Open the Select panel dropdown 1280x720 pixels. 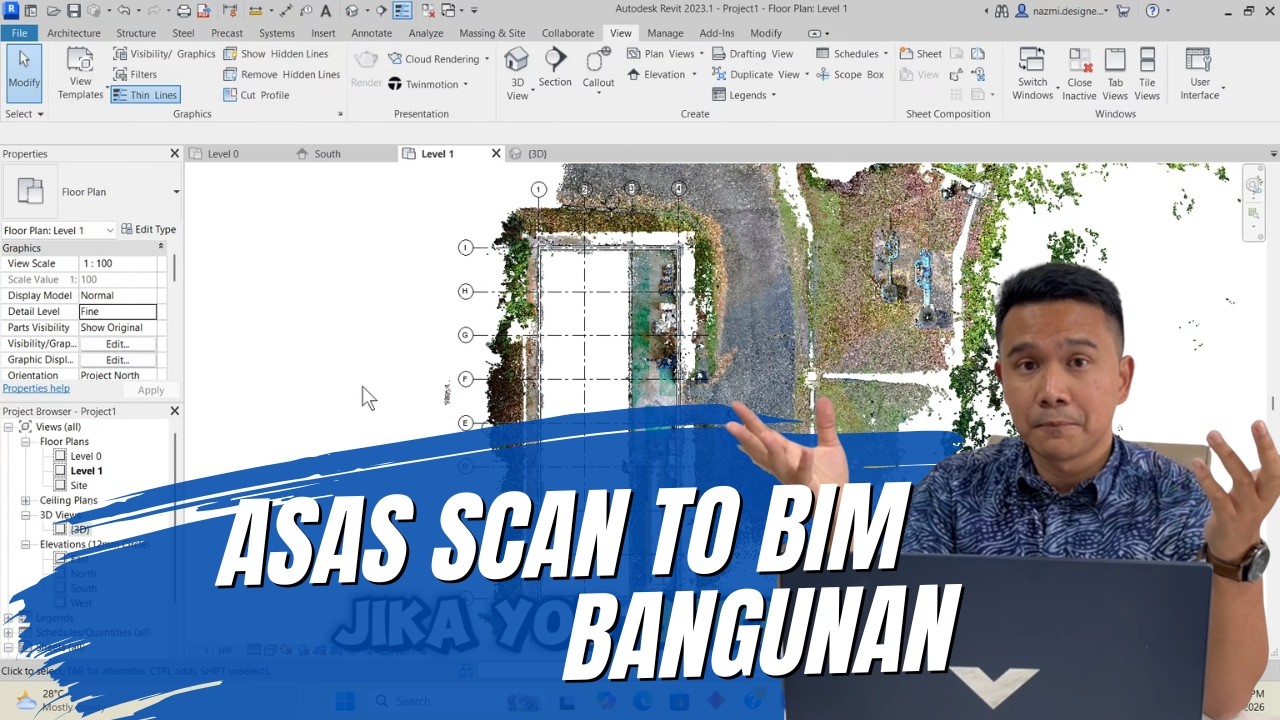24,114
